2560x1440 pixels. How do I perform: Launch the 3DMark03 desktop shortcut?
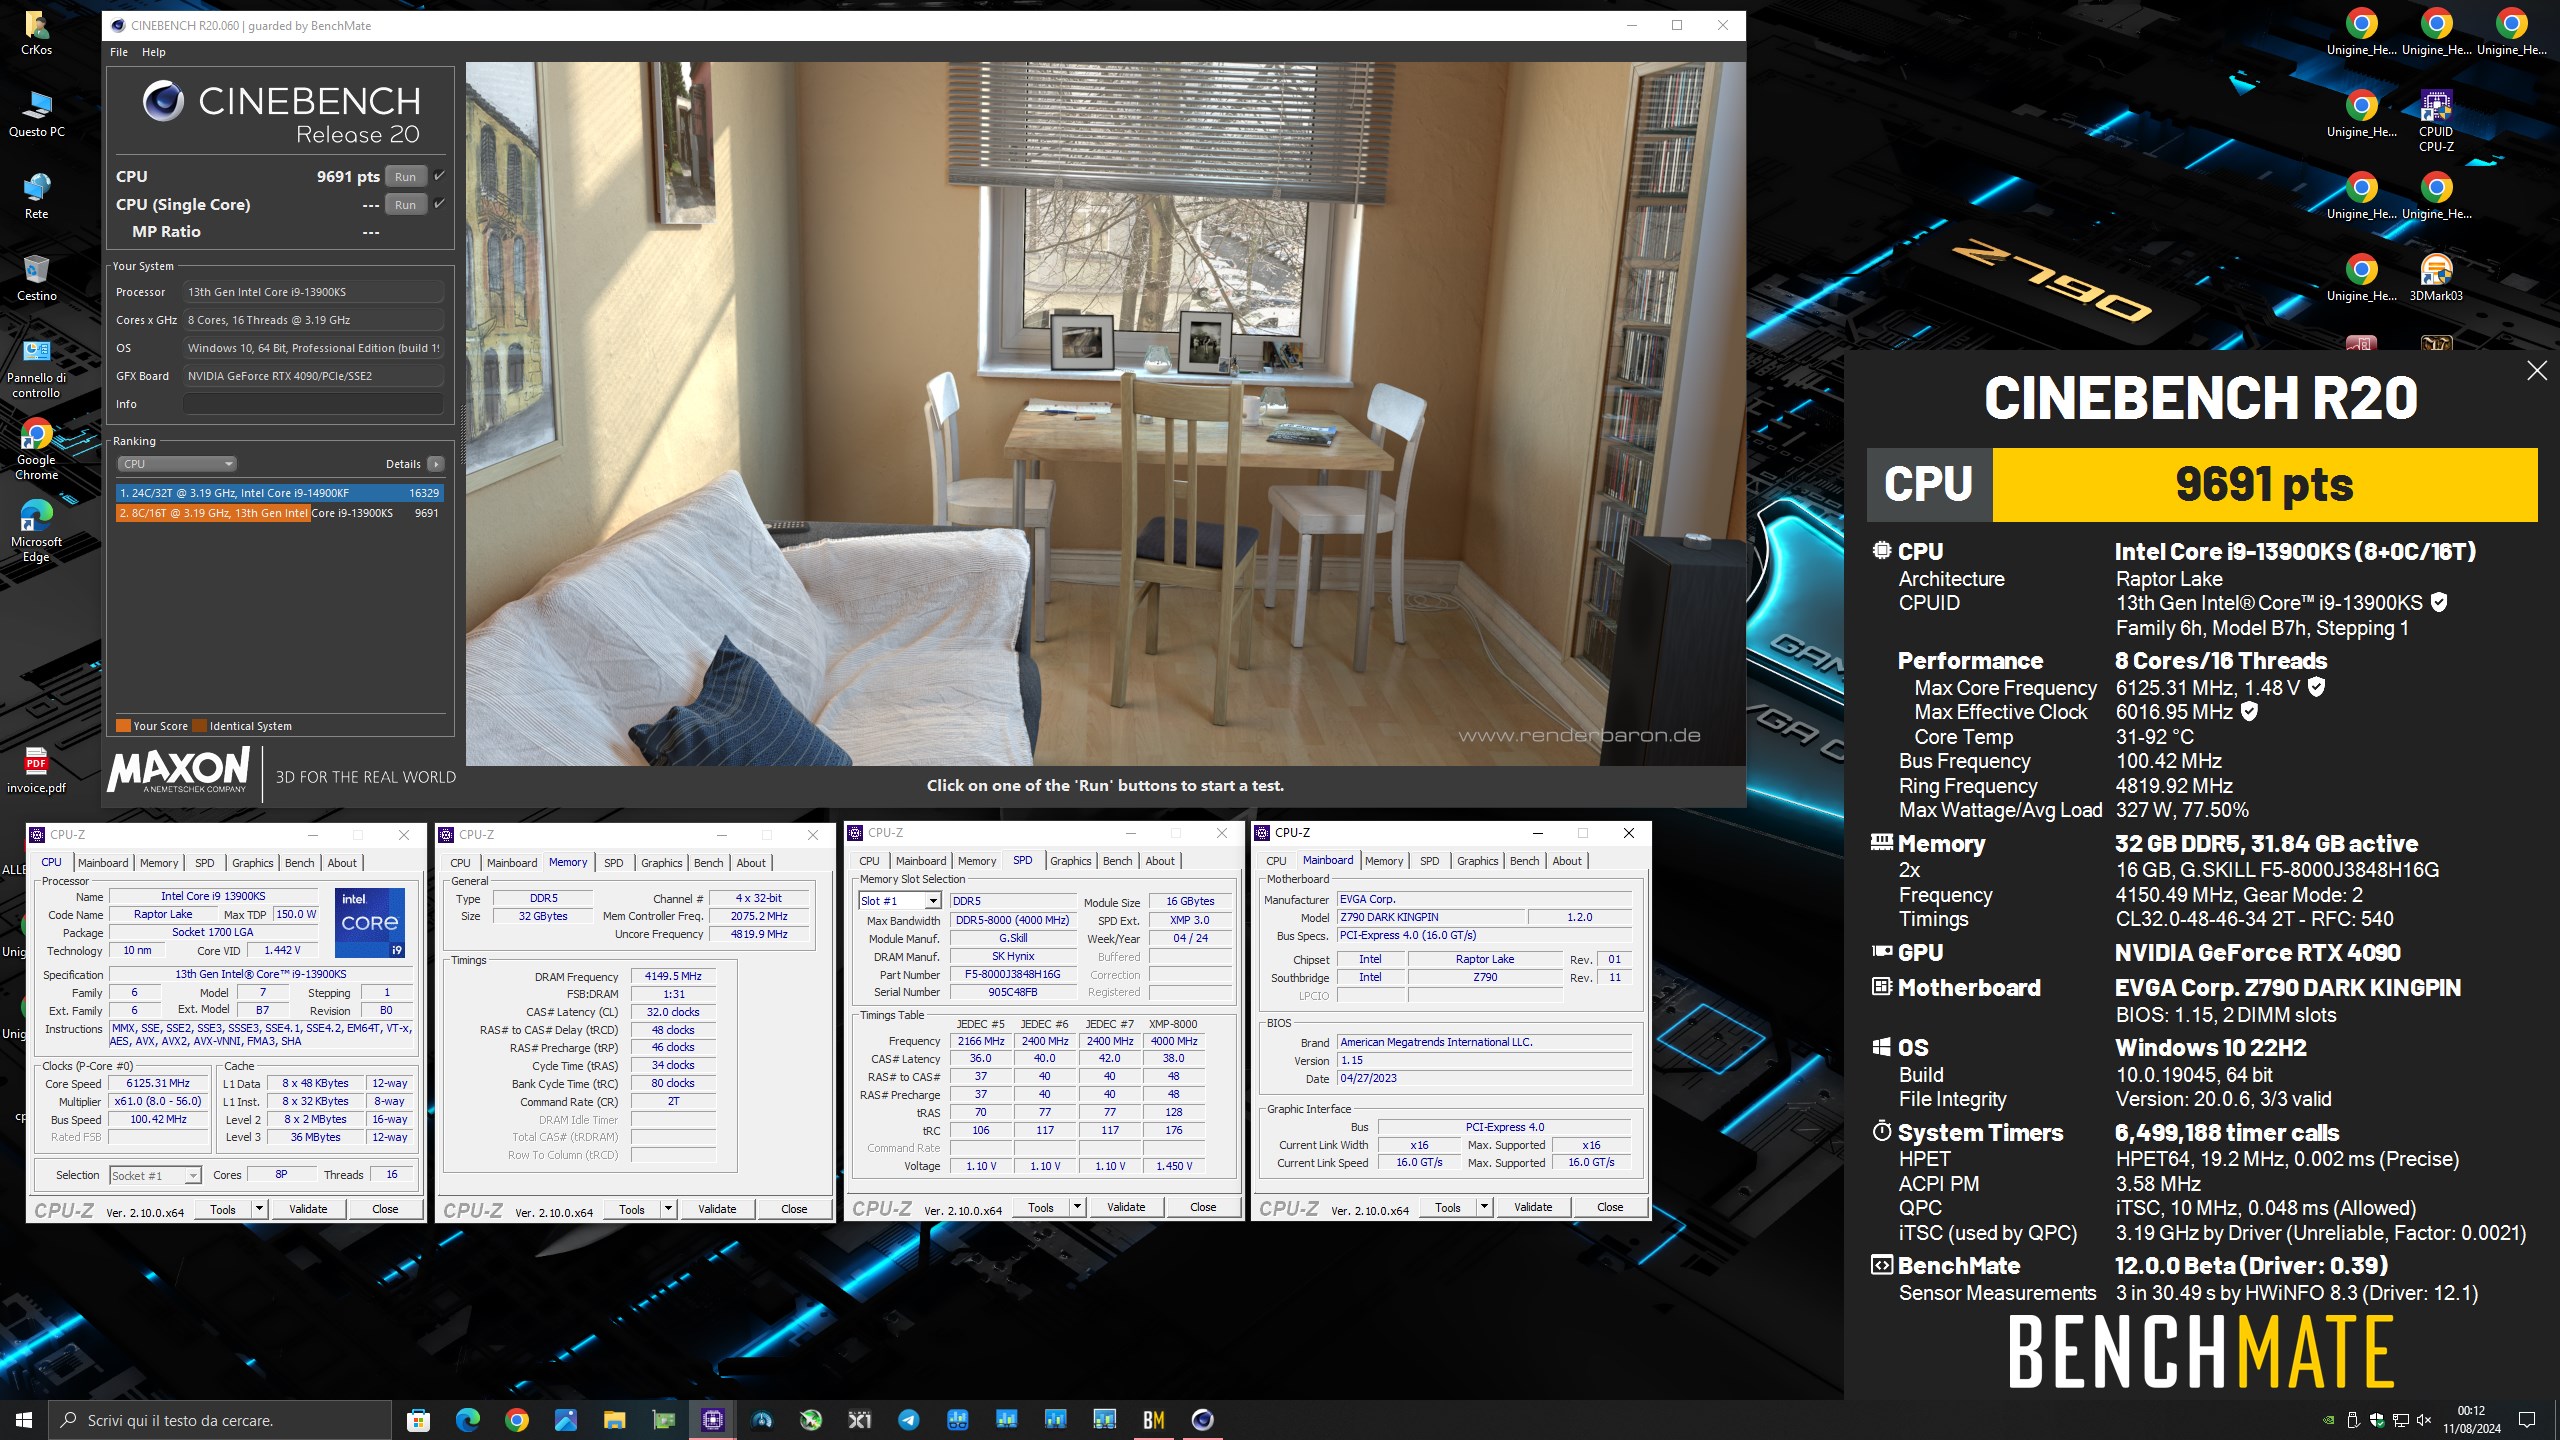tap(2435, 278)
